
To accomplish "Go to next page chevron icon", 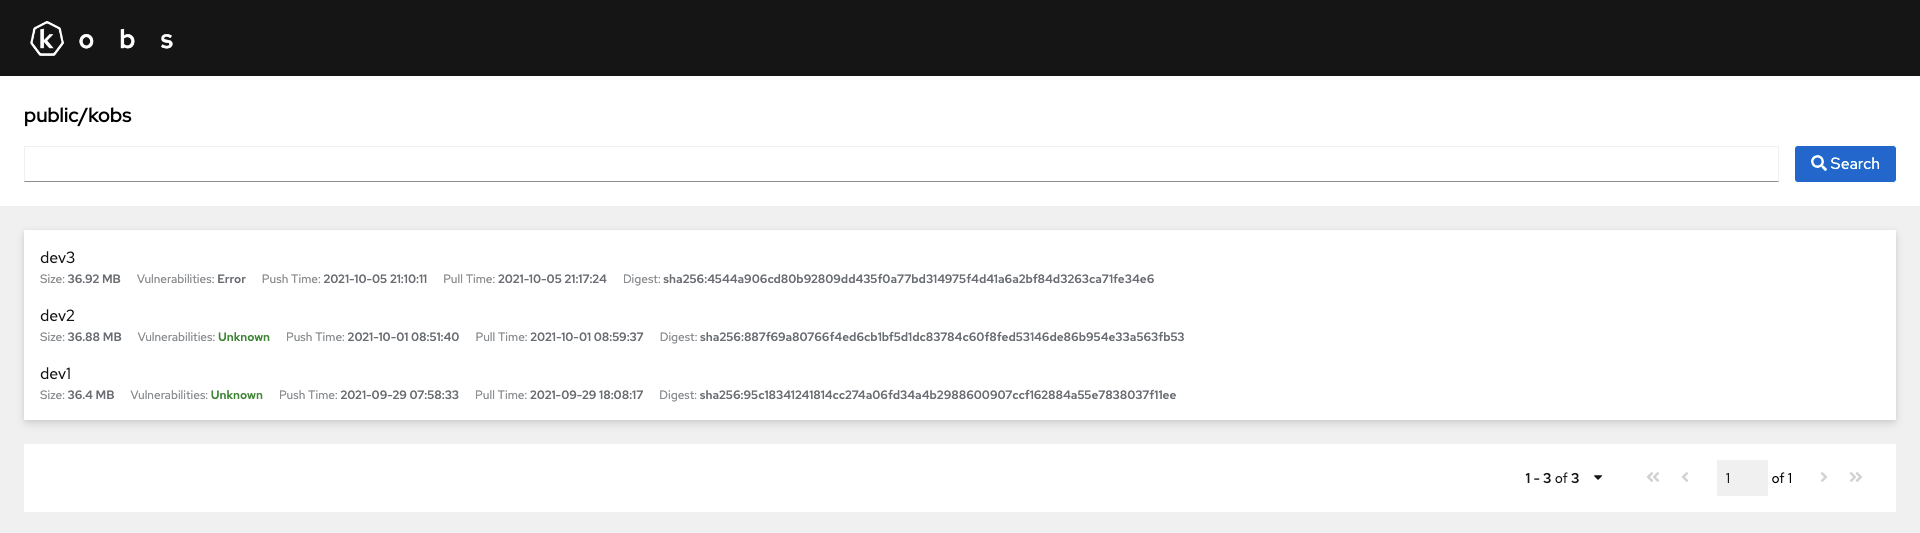I will (1824, 477).
